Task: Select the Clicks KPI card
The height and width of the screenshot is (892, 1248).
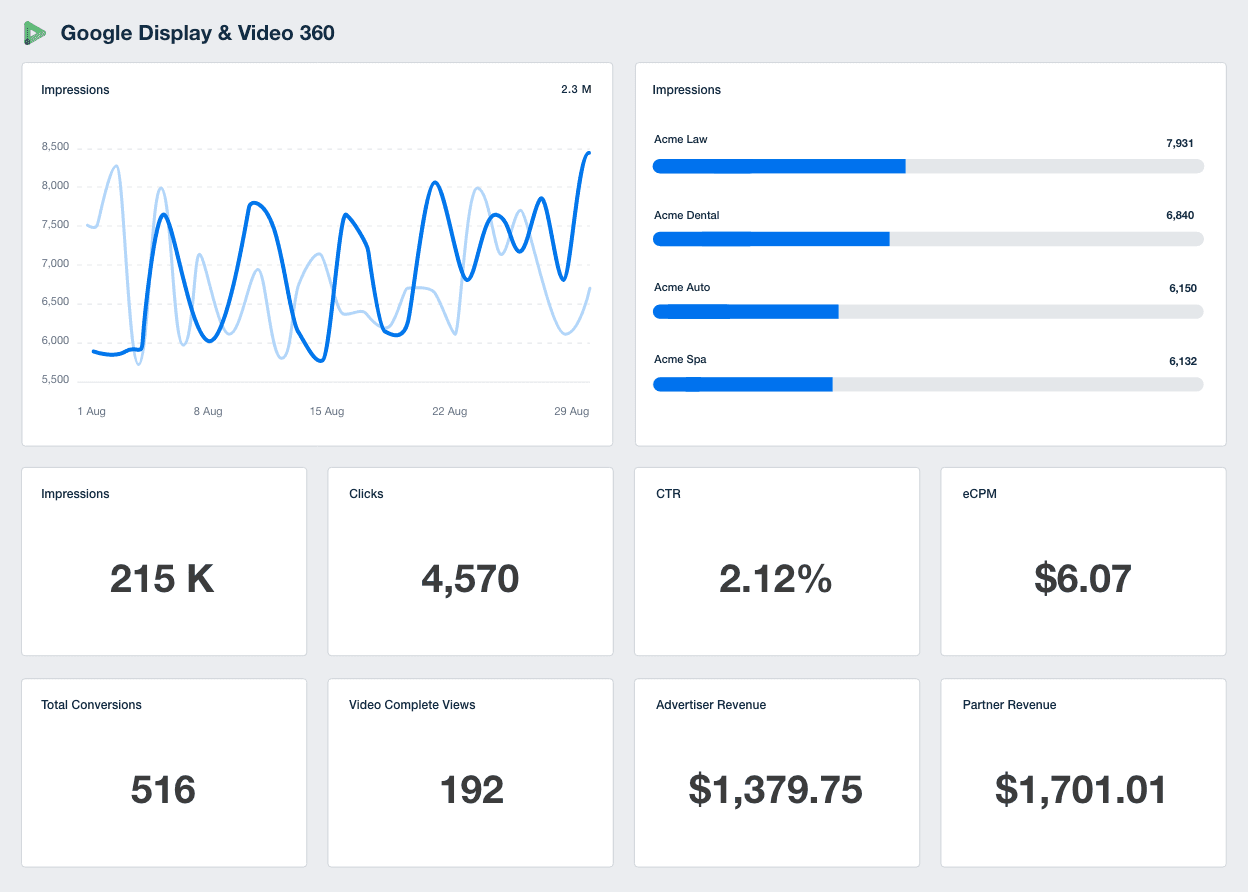Action: click(470, 561)
